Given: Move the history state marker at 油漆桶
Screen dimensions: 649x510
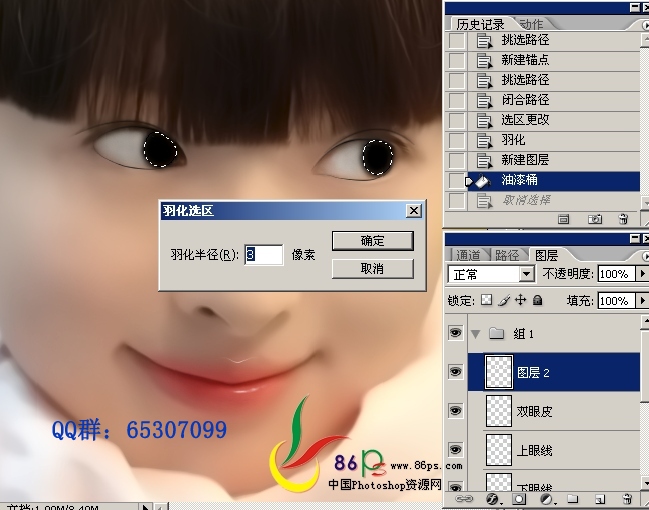Looking at the screenshot, I should point(469,181).
